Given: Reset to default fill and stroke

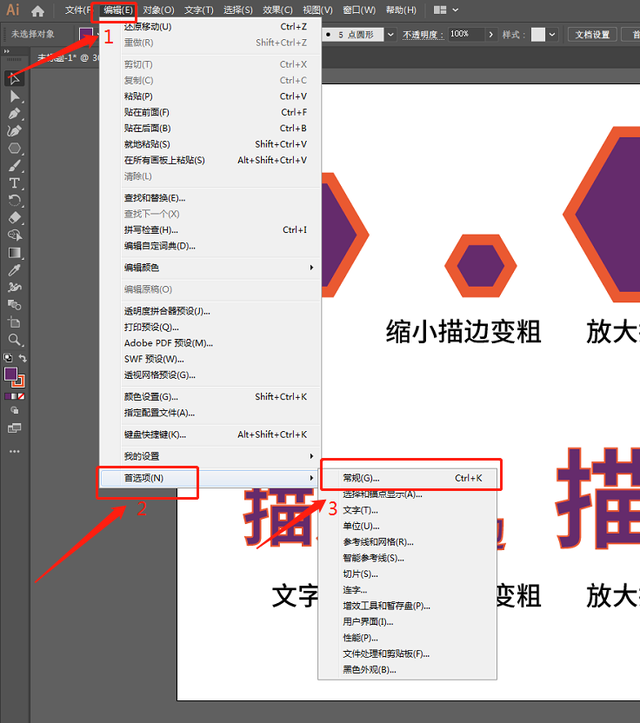Looking at the screenshot, I should (8, 358).
